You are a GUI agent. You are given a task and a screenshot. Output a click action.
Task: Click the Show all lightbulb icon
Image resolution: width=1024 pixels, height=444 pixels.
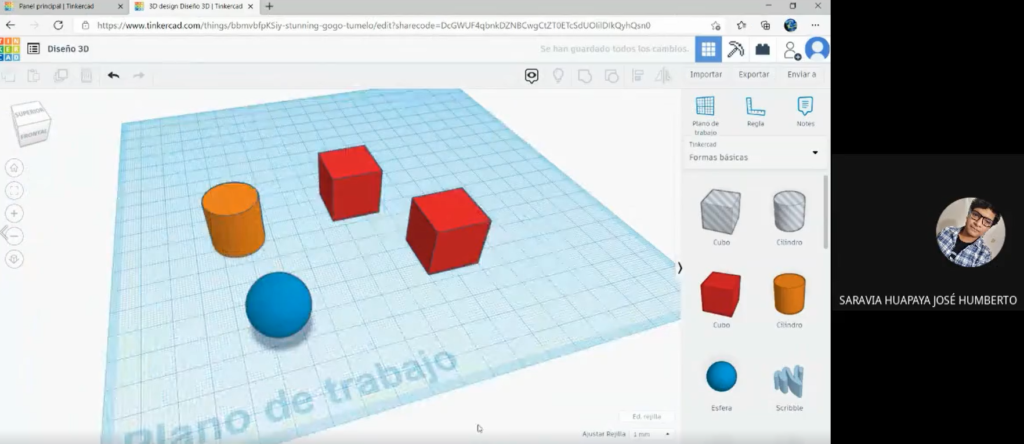point(558,76)
